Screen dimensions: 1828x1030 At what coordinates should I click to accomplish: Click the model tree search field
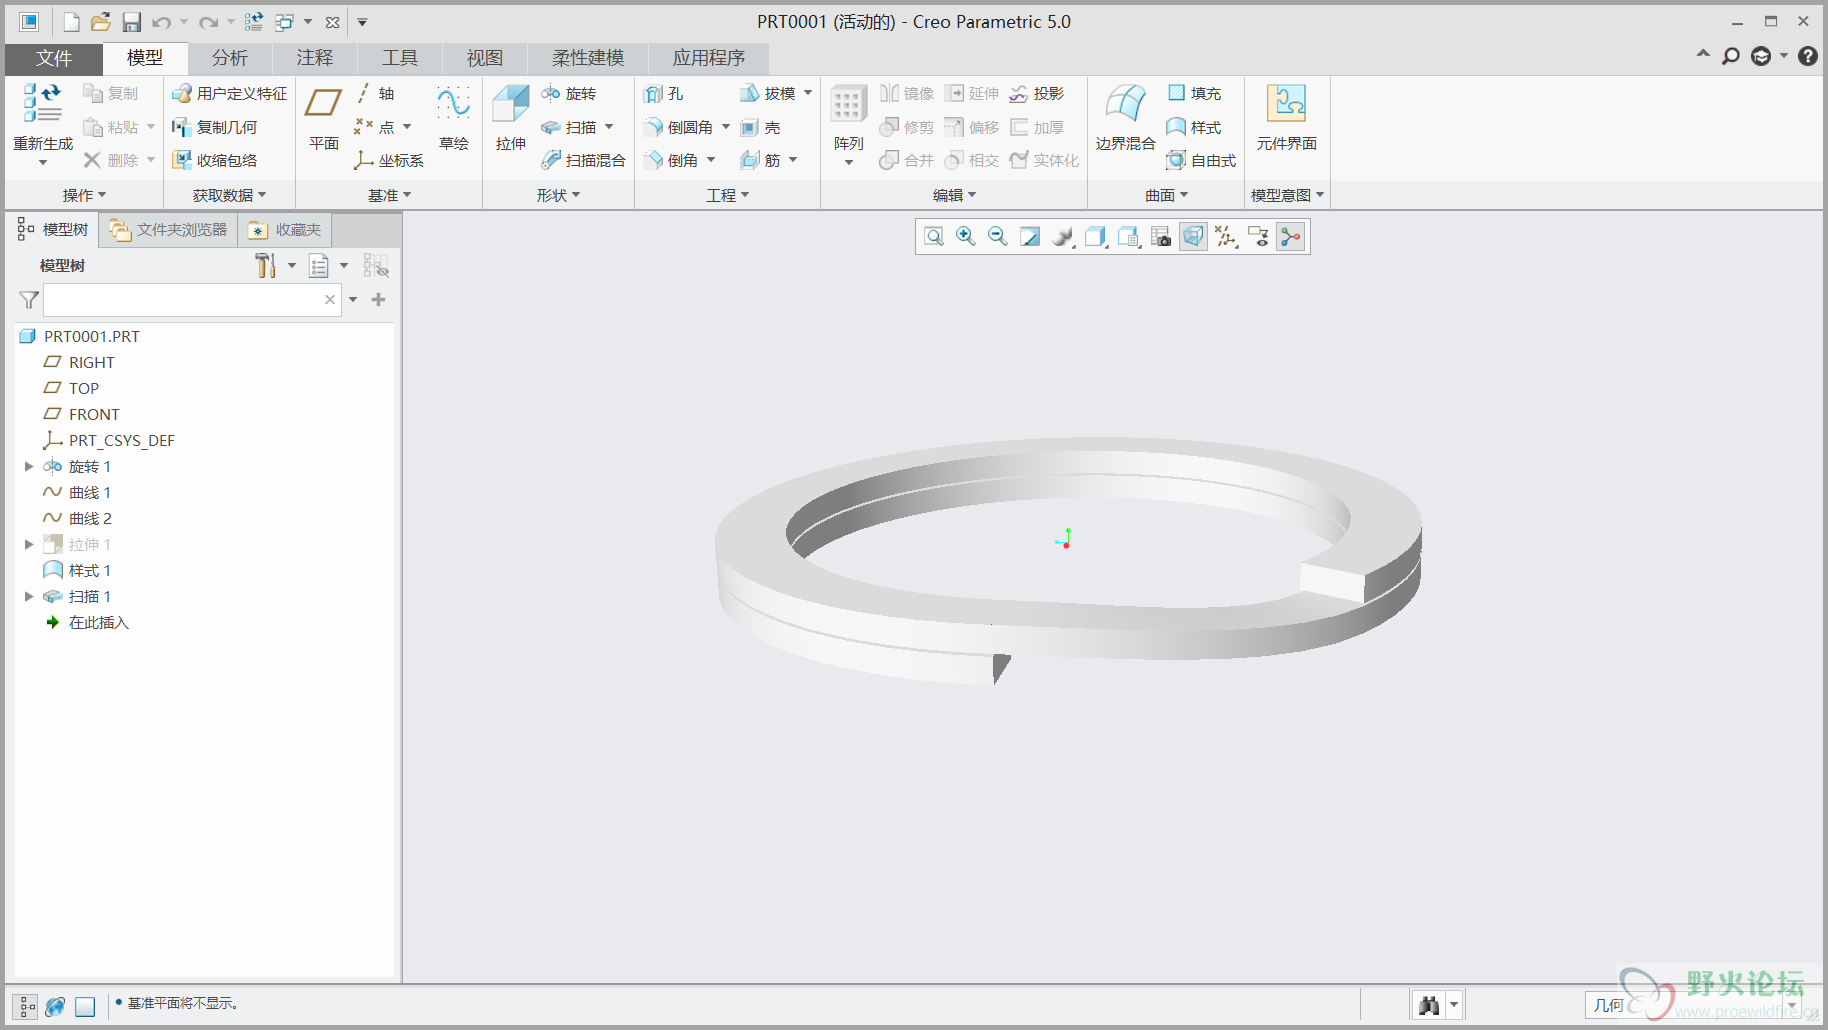(x=182, y=300)
